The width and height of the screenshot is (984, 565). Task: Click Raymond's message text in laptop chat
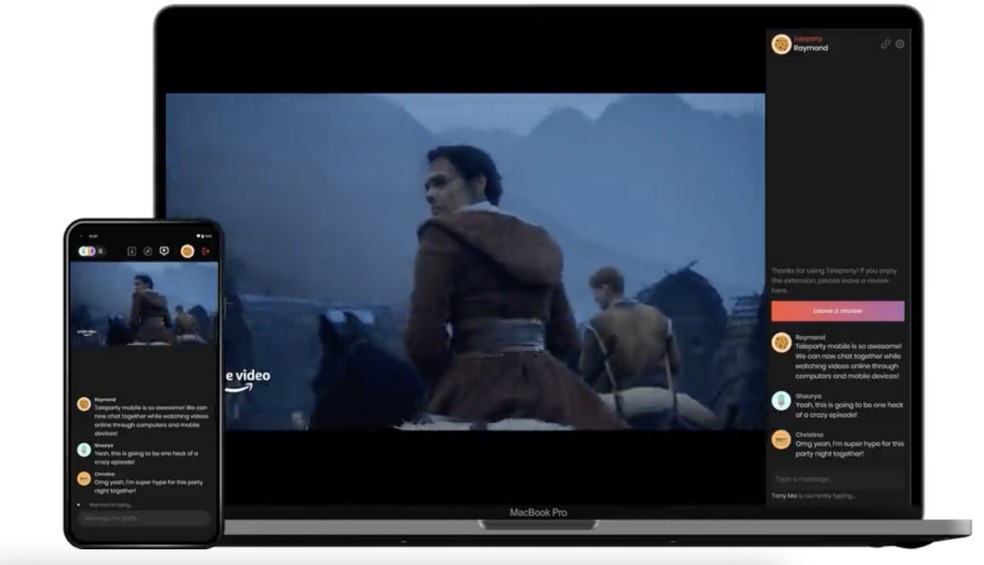click(848, 361)
